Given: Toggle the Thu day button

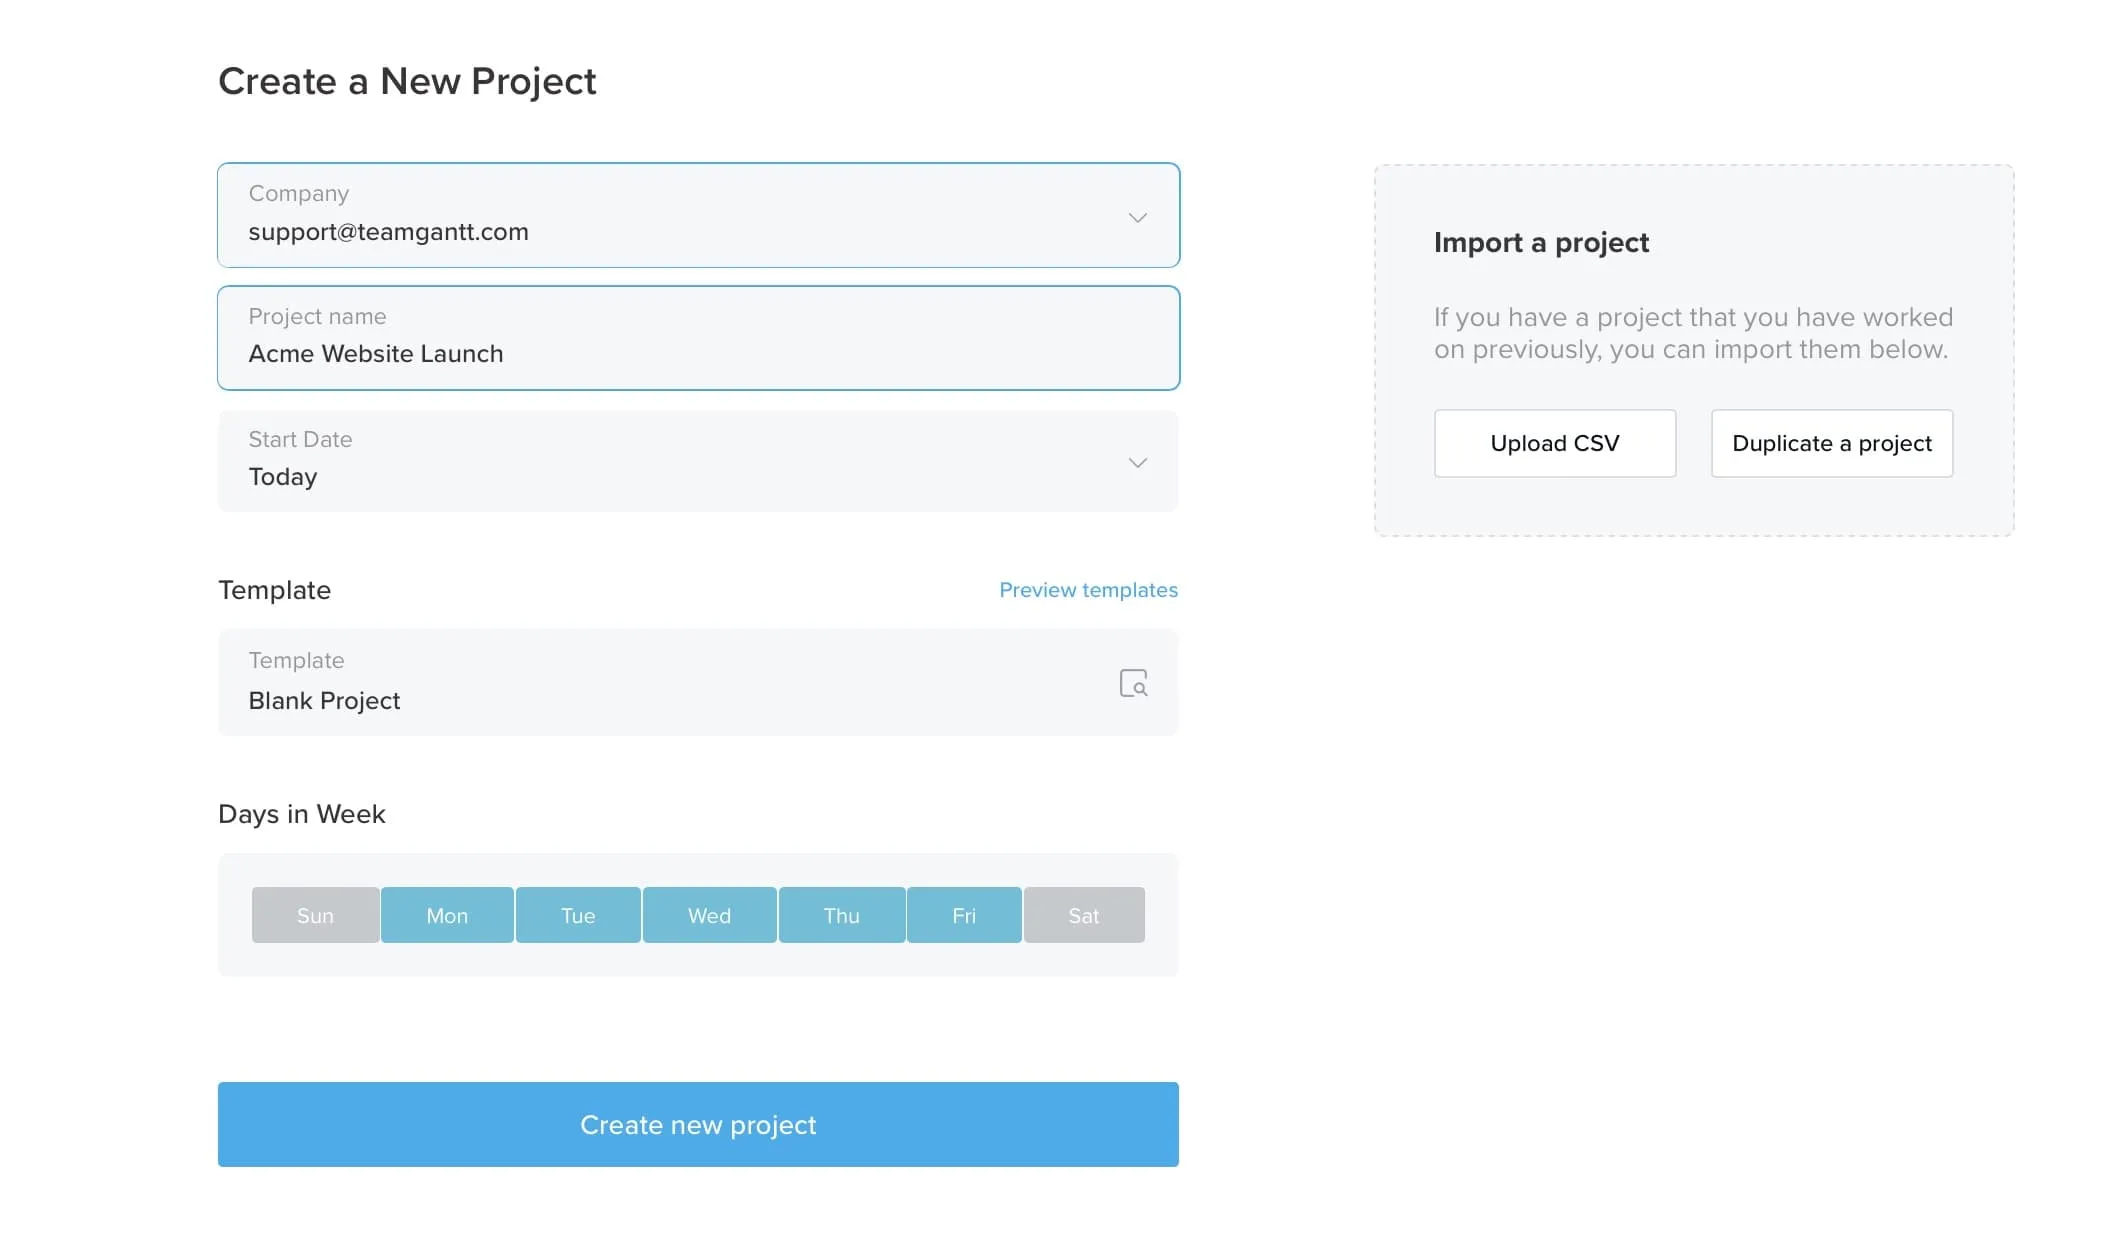Looking at the screenshot, I should [842, 915].
